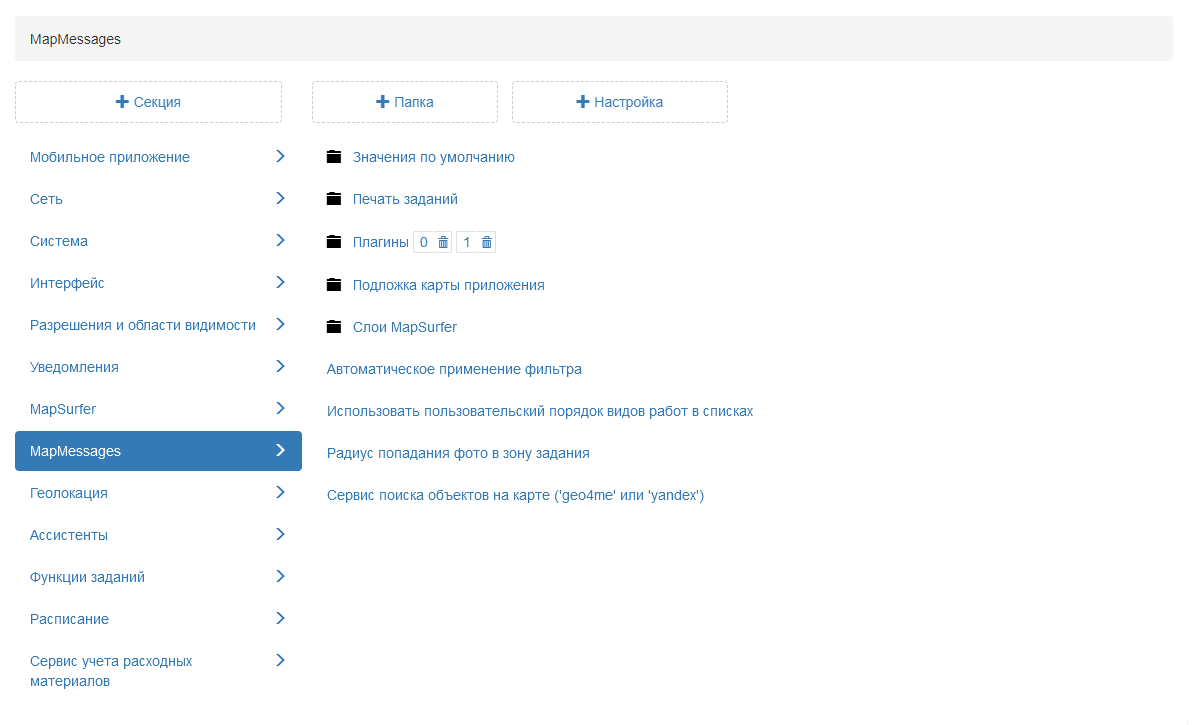Open Слои MapSurfer folder
The image size is (1202, 725).
tap(405, 327)
